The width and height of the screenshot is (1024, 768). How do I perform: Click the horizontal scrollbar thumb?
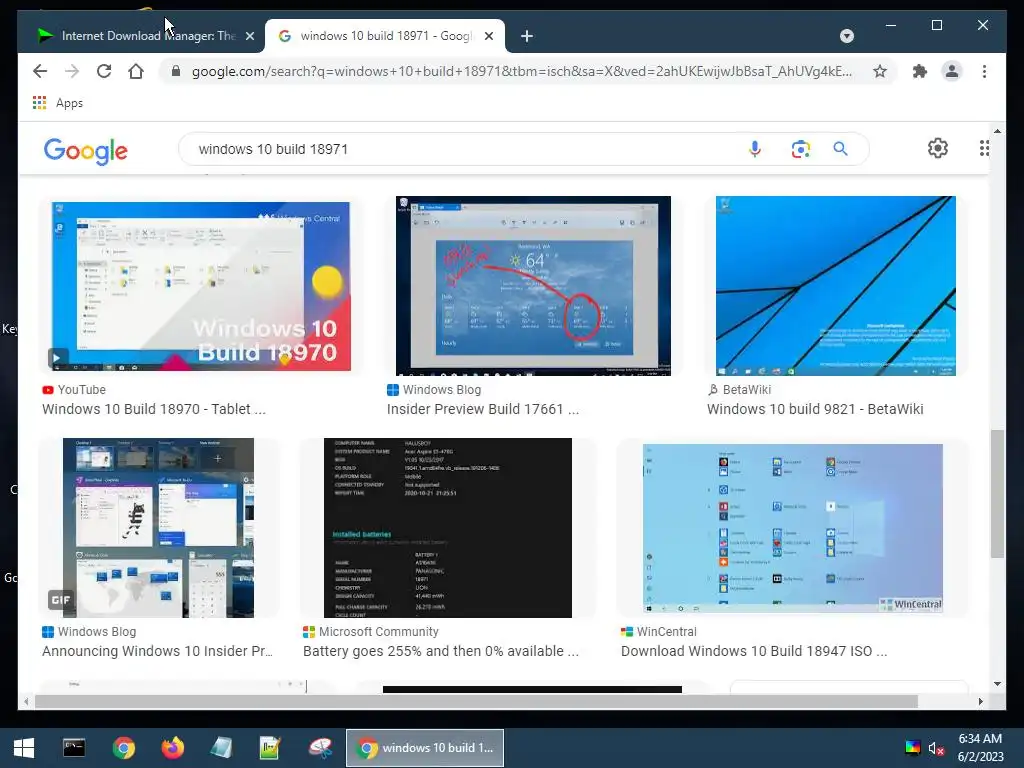[x=476, y=701]
